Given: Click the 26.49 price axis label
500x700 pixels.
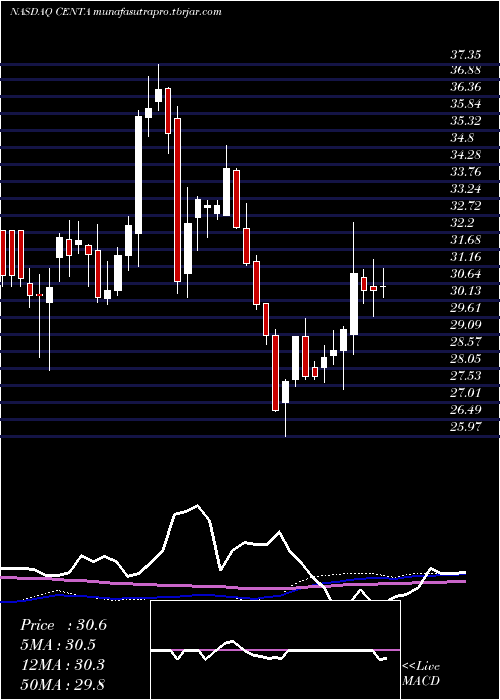Looking at the screenshot, I should tap(466, 410).
